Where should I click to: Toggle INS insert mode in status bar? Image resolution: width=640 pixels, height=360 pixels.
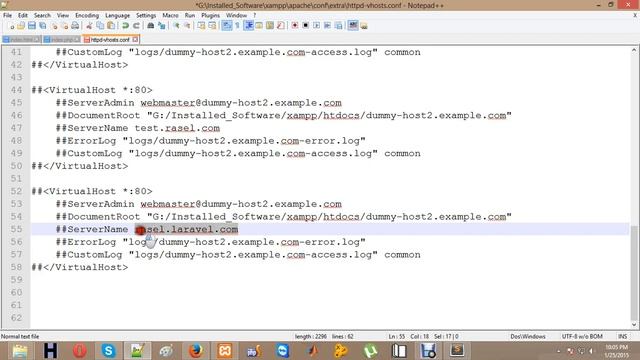tap(622, 337)
